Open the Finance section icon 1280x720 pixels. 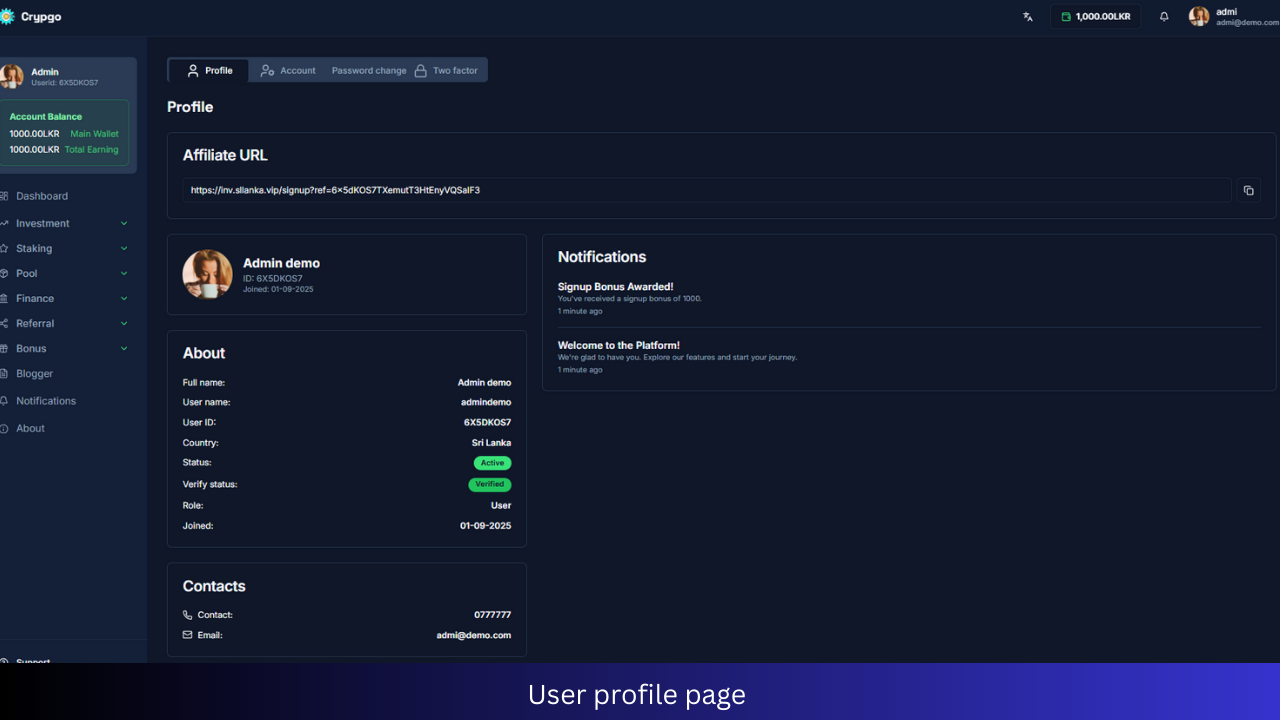pyautogui.click(x=8, y=298)
